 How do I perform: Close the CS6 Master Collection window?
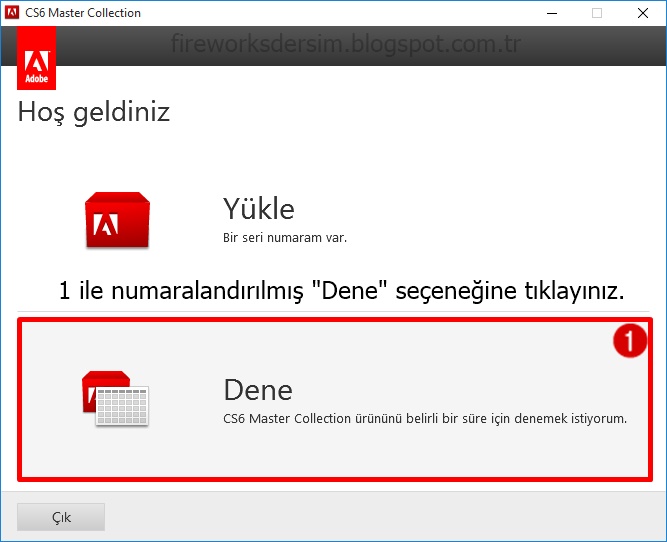(x=643, y=13)
